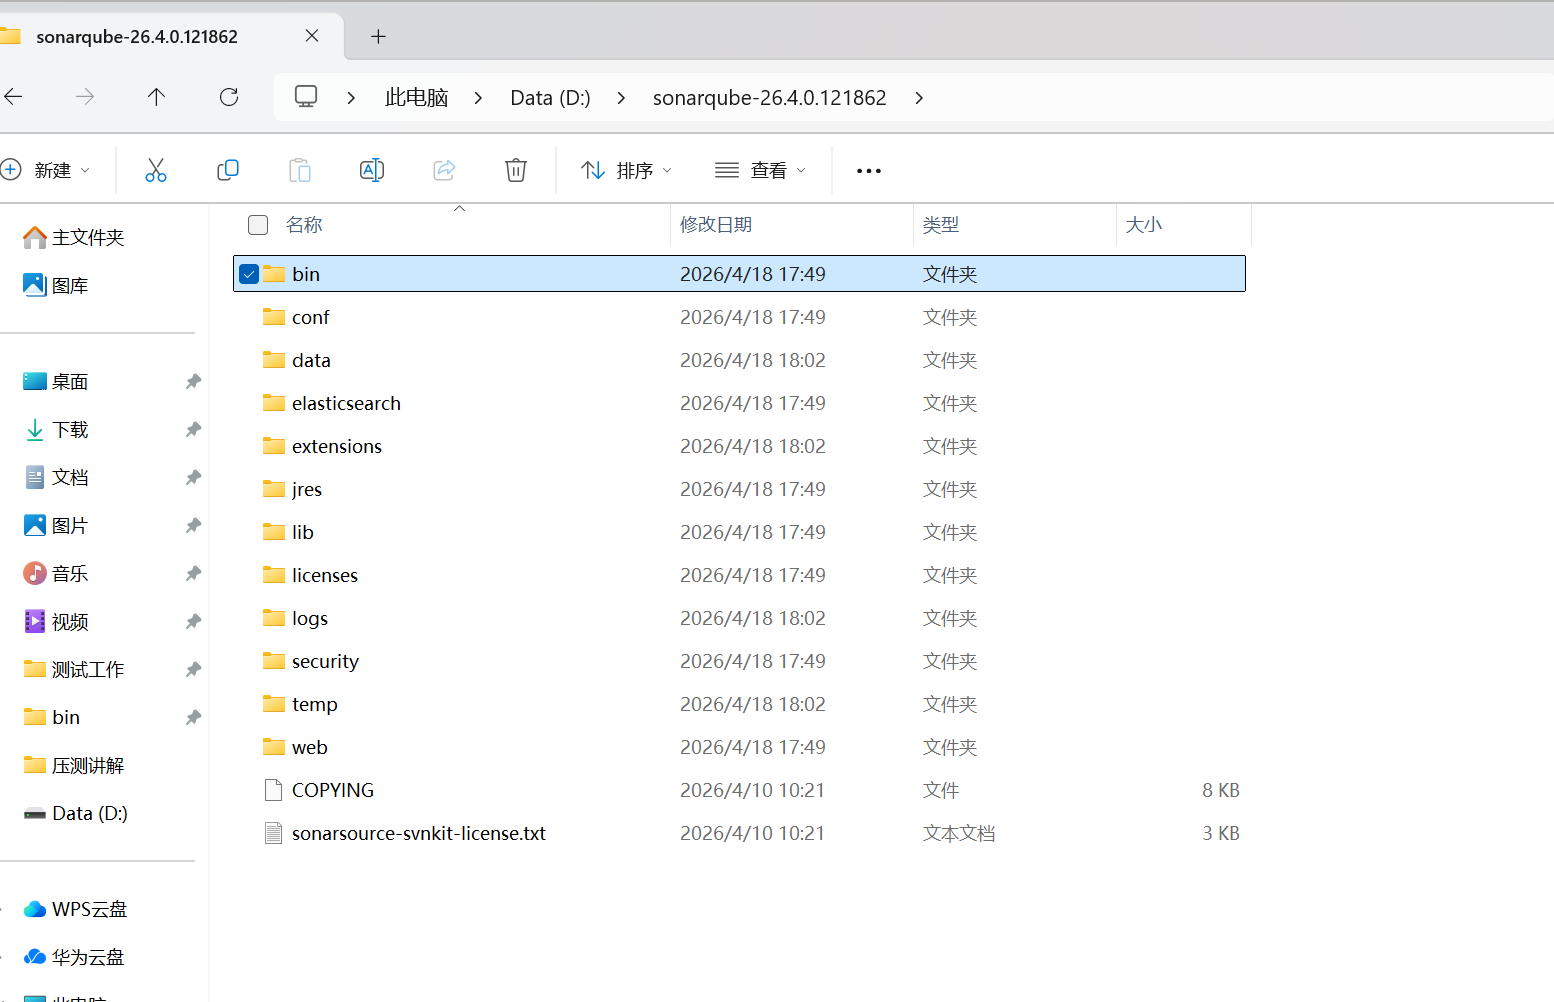The width and height of the screenshot is (1554, 1002).
Task: Expand the WPS云盘 tree node arrow
Action: (x=3, y=909)
